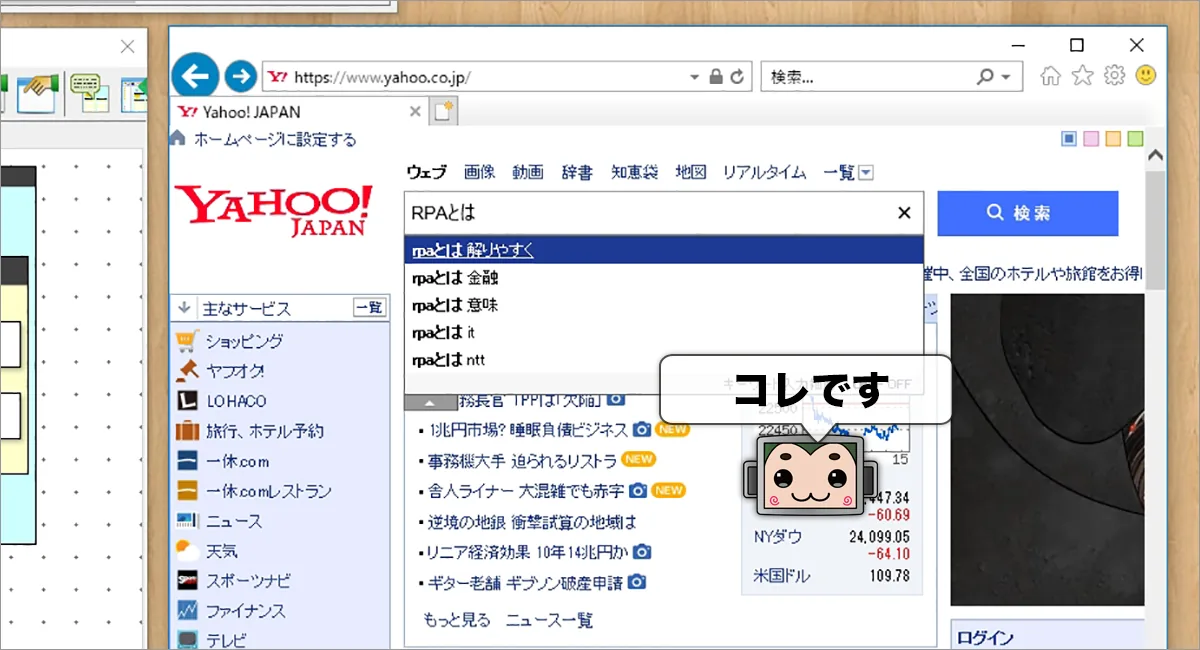
Task: Click the camera icon beside 舎人ライナー headline
Action: [x=639, y=490]
